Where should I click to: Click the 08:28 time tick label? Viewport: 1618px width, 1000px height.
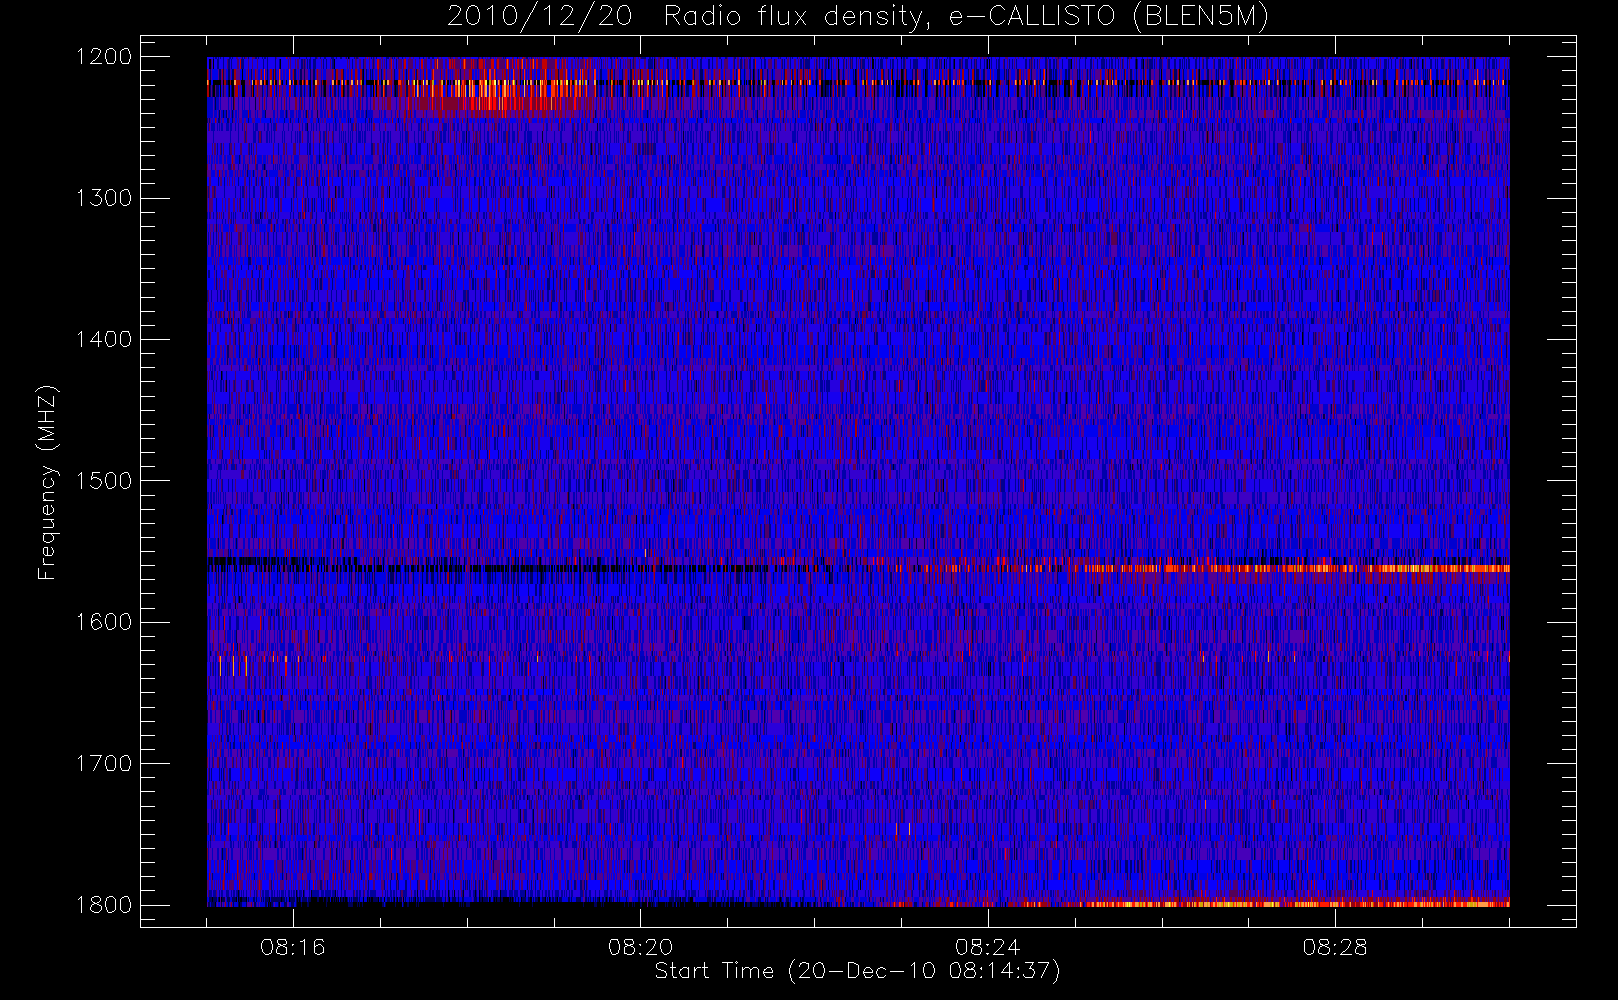coord(1335,947)
